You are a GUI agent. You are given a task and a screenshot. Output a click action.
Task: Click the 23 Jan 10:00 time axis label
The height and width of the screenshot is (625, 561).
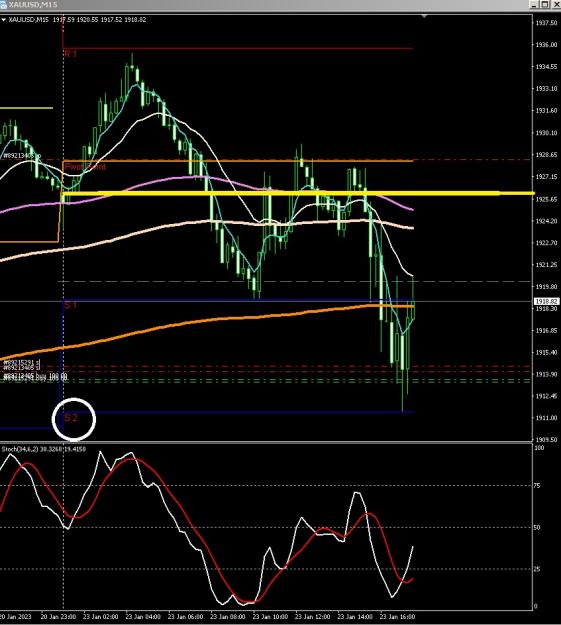pyautogui.click(x=270, y=617)
